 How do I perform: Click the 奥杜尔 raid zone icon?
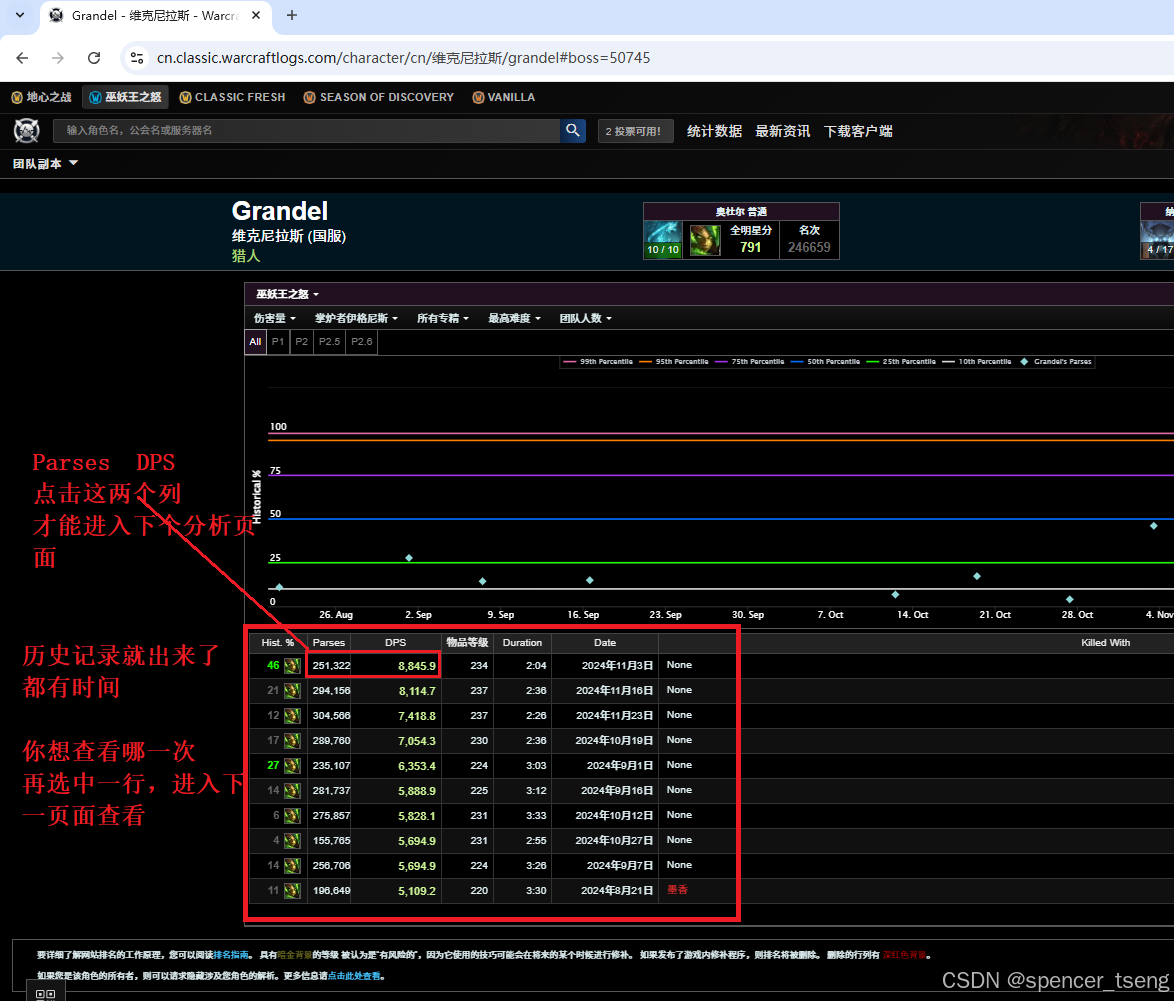point(663,239)
